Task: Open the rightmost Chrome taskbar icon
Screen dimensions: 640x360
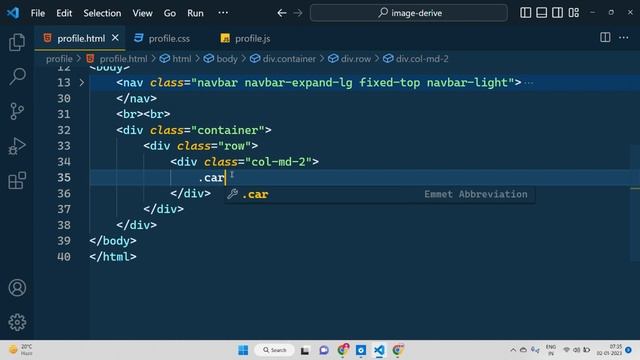Action: click(398, 350)
